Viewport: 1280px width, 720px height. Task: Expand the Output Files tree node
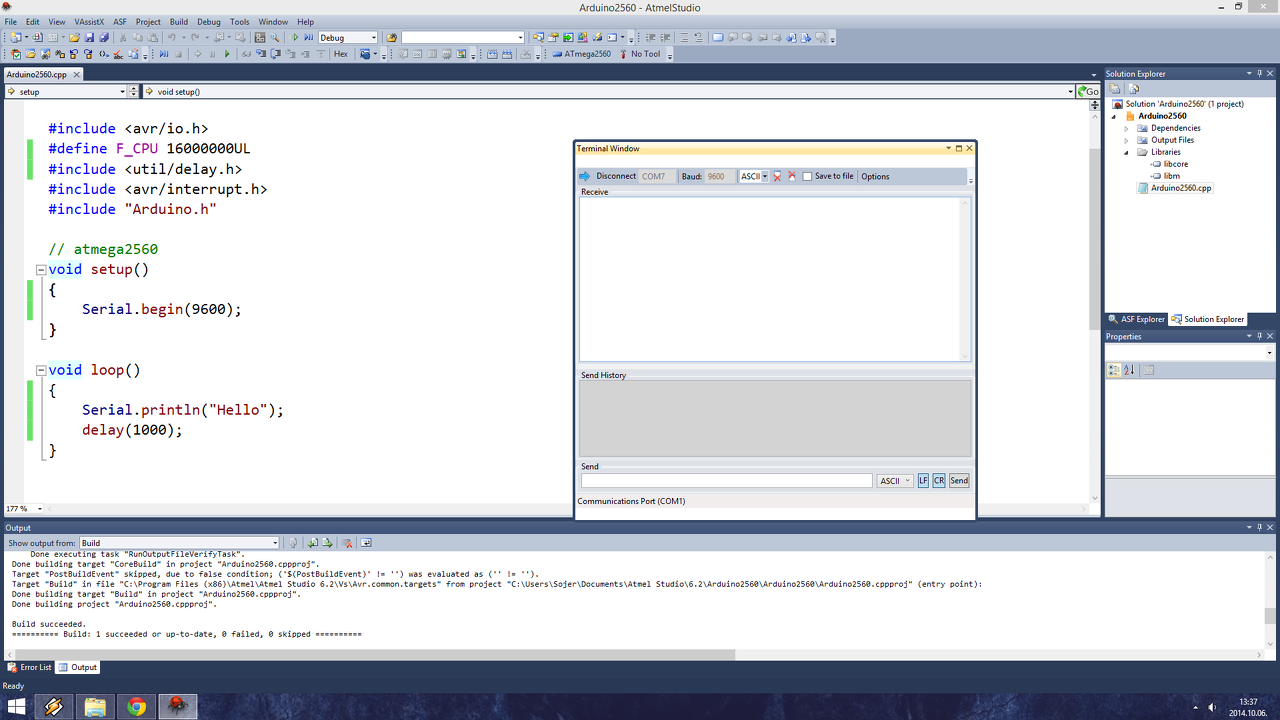pyautogui.click(x=1127, y=140)
